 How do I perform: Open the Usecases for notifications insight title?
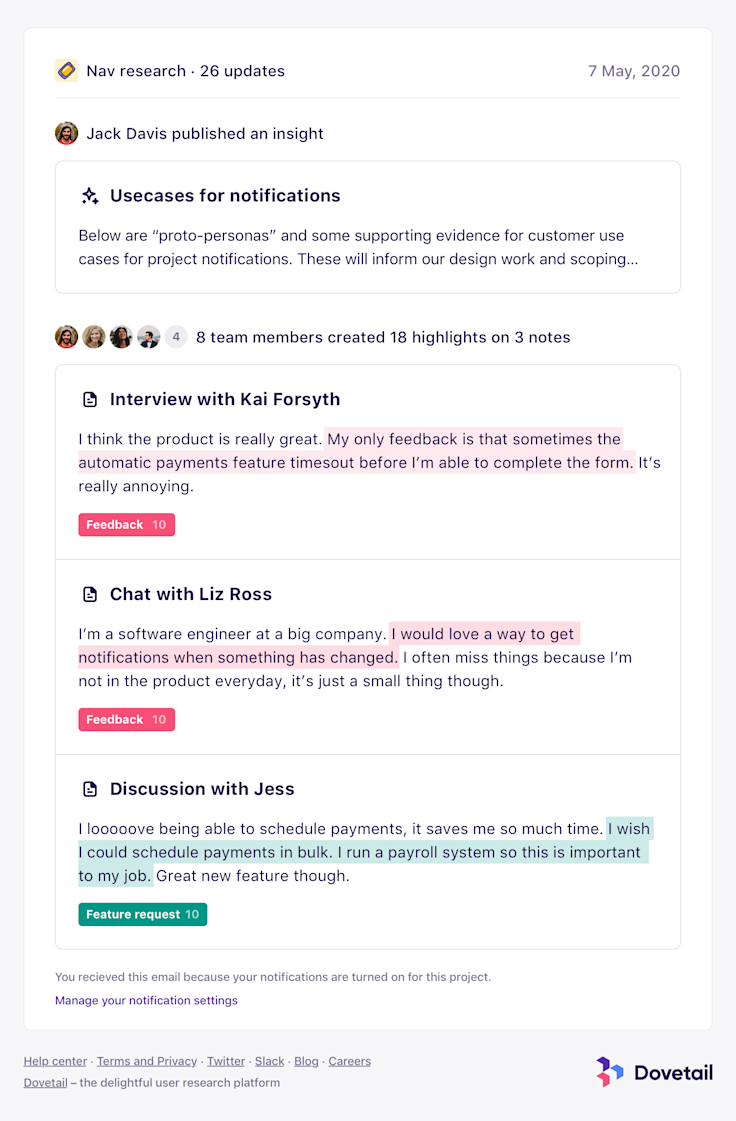point(225,196)
